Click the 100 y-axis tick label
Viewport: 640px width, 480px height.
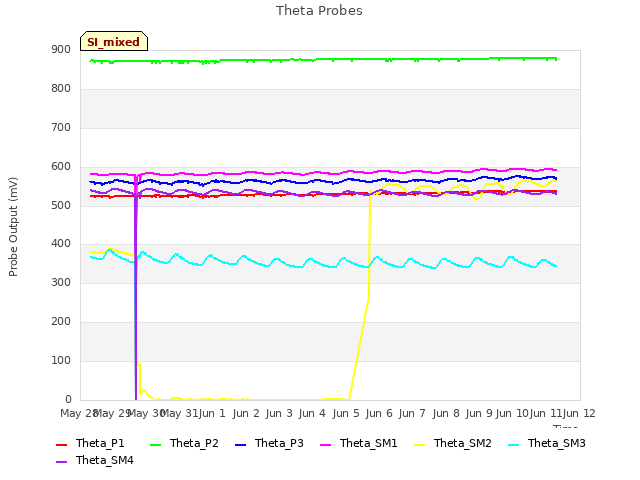(x=61, y=361)
